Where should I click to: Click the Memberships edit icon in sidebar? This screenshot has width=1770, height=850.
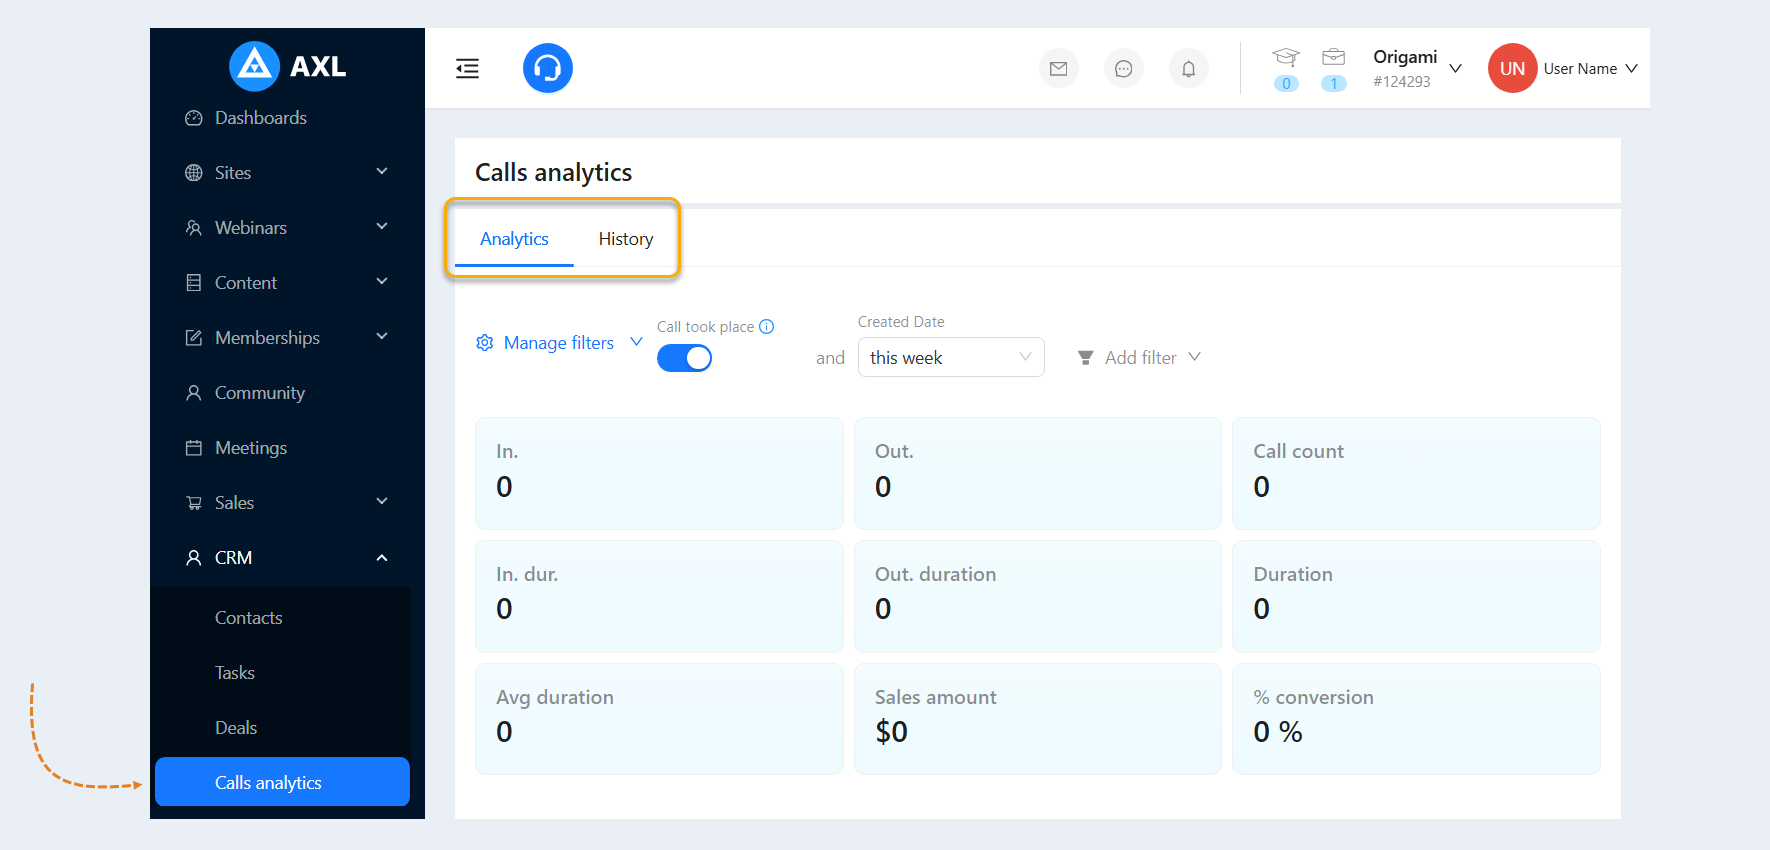tap(194, 338)
